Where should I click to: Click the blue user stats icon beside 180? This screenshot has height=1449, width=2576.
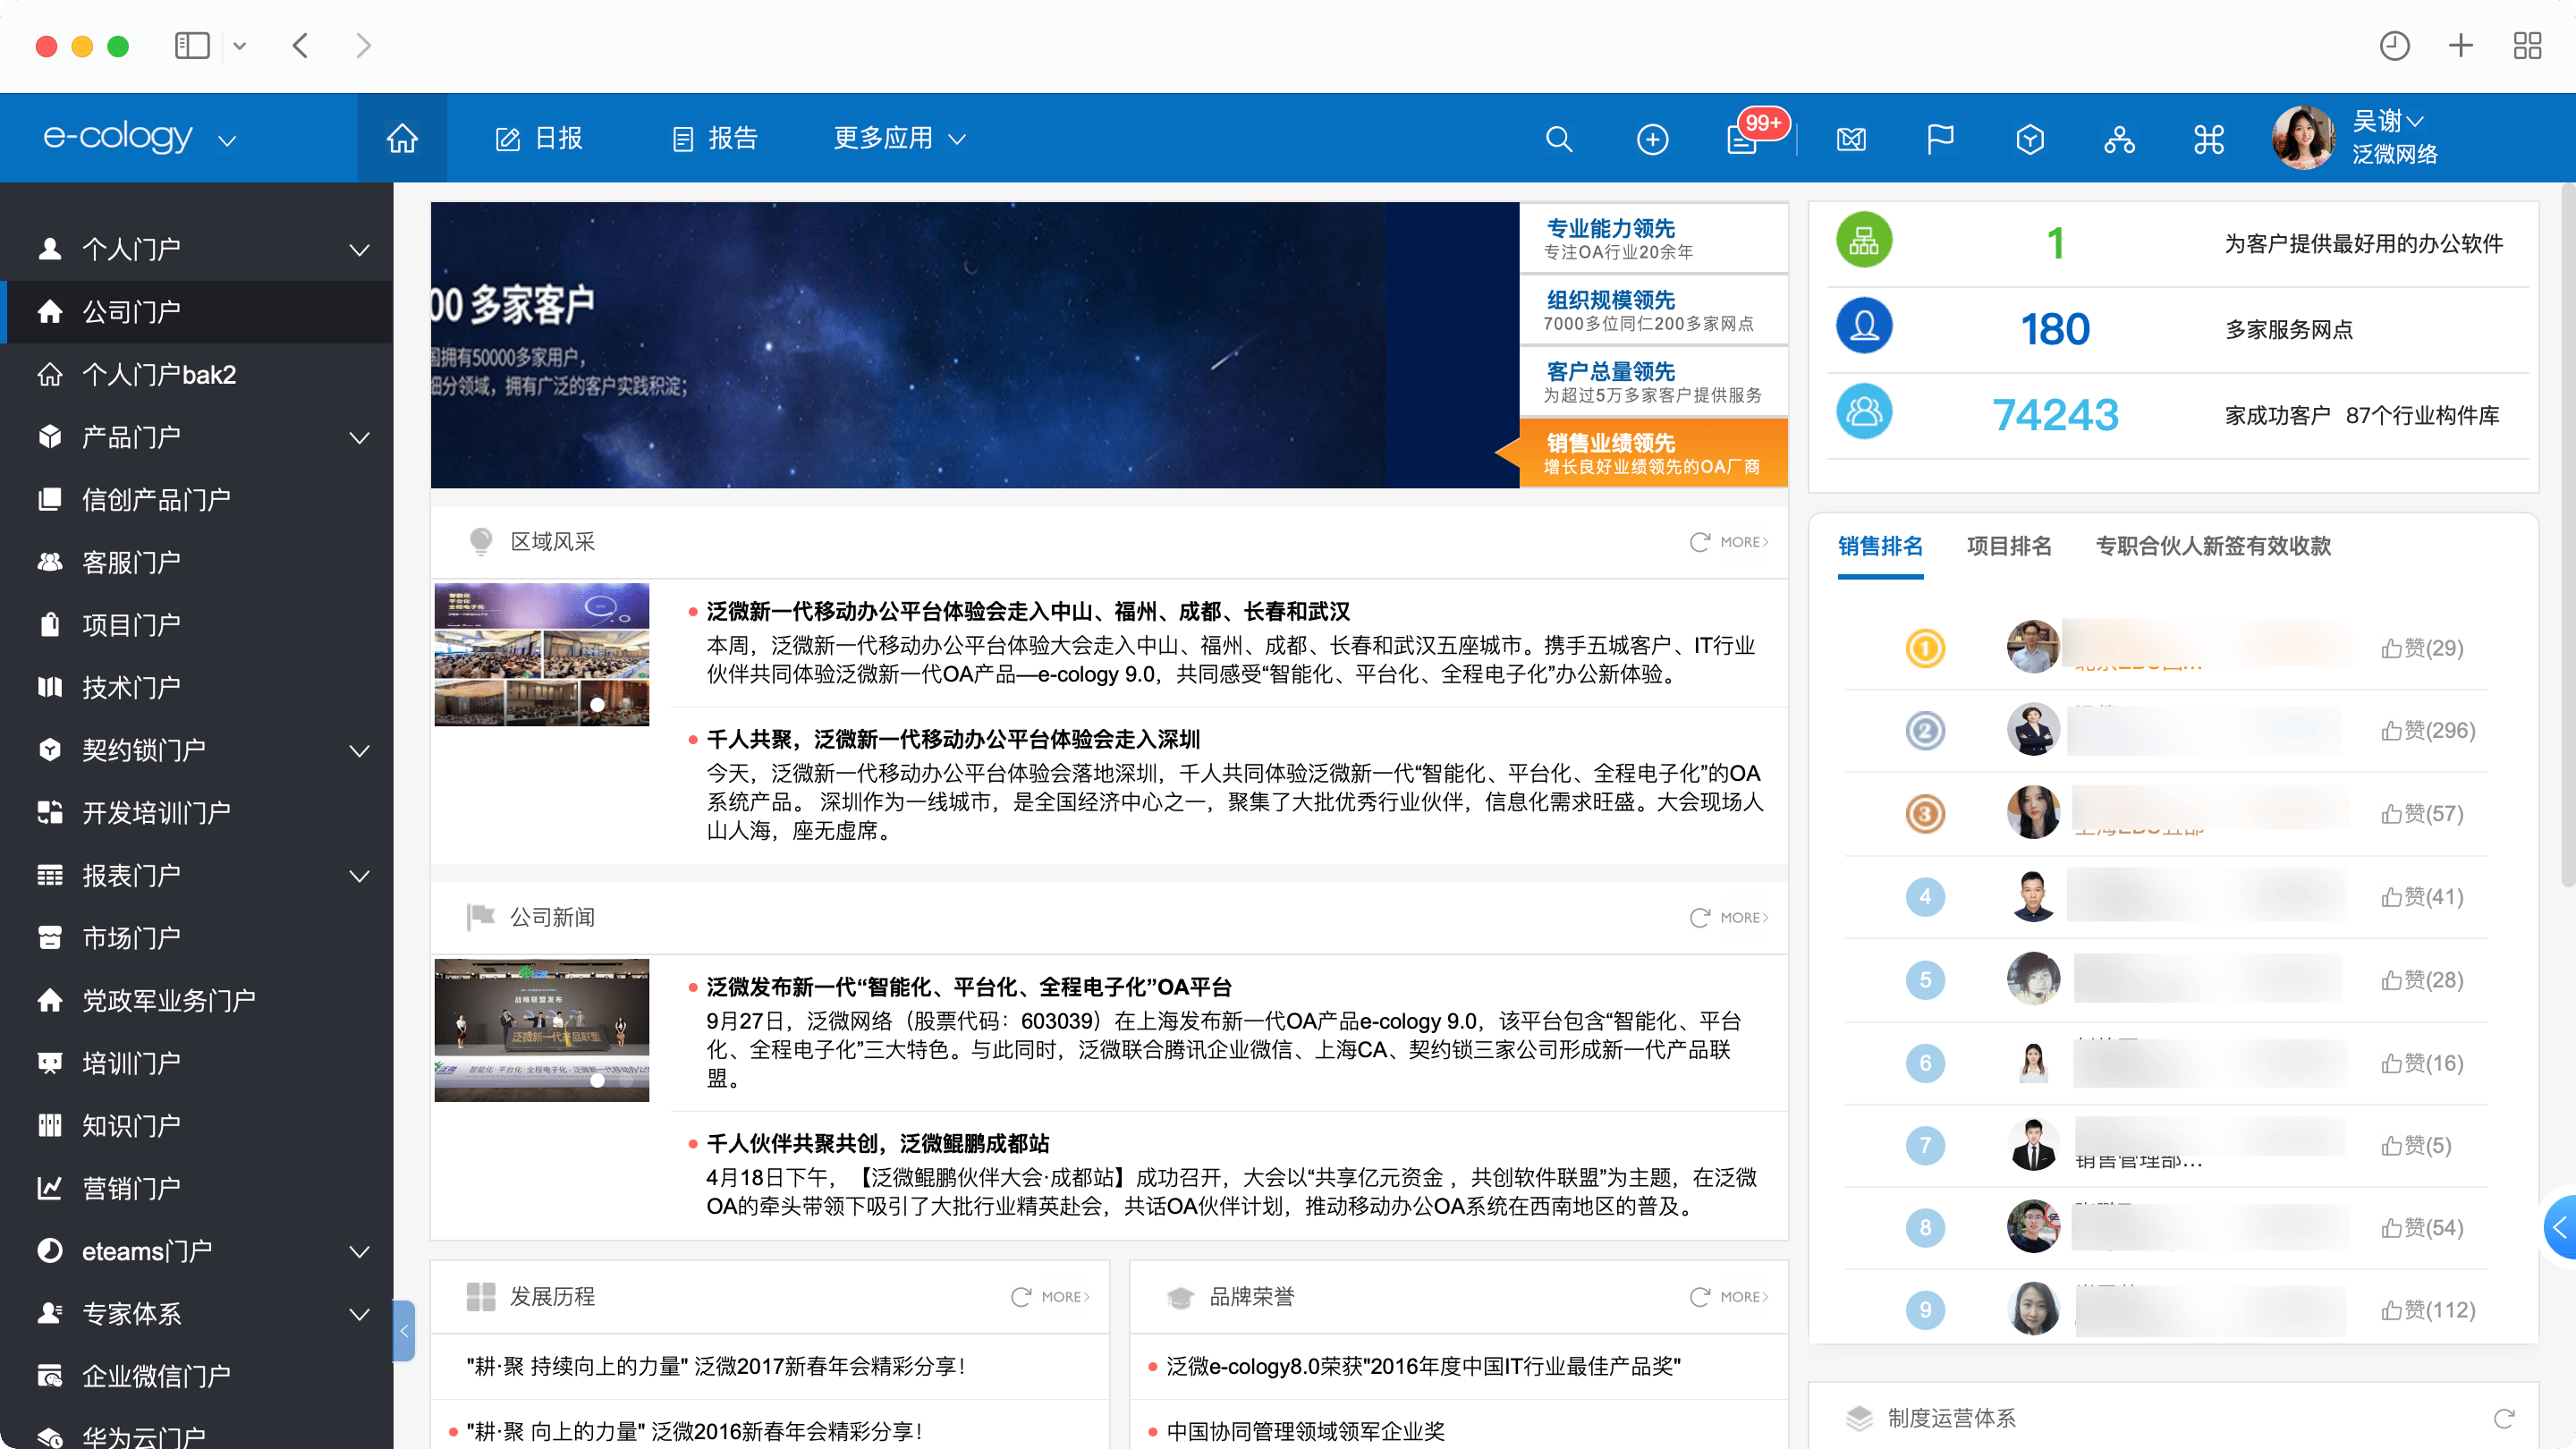point(1864,326)
